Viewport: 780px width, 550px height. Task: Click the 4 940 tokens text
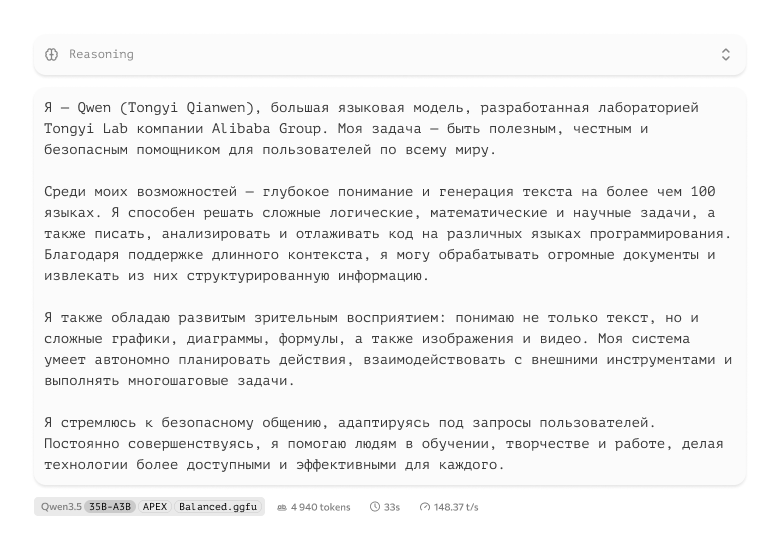320,507
